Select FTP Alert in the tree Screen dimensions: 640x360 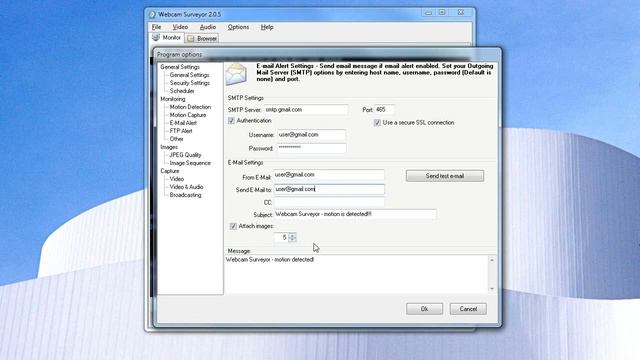181,131
